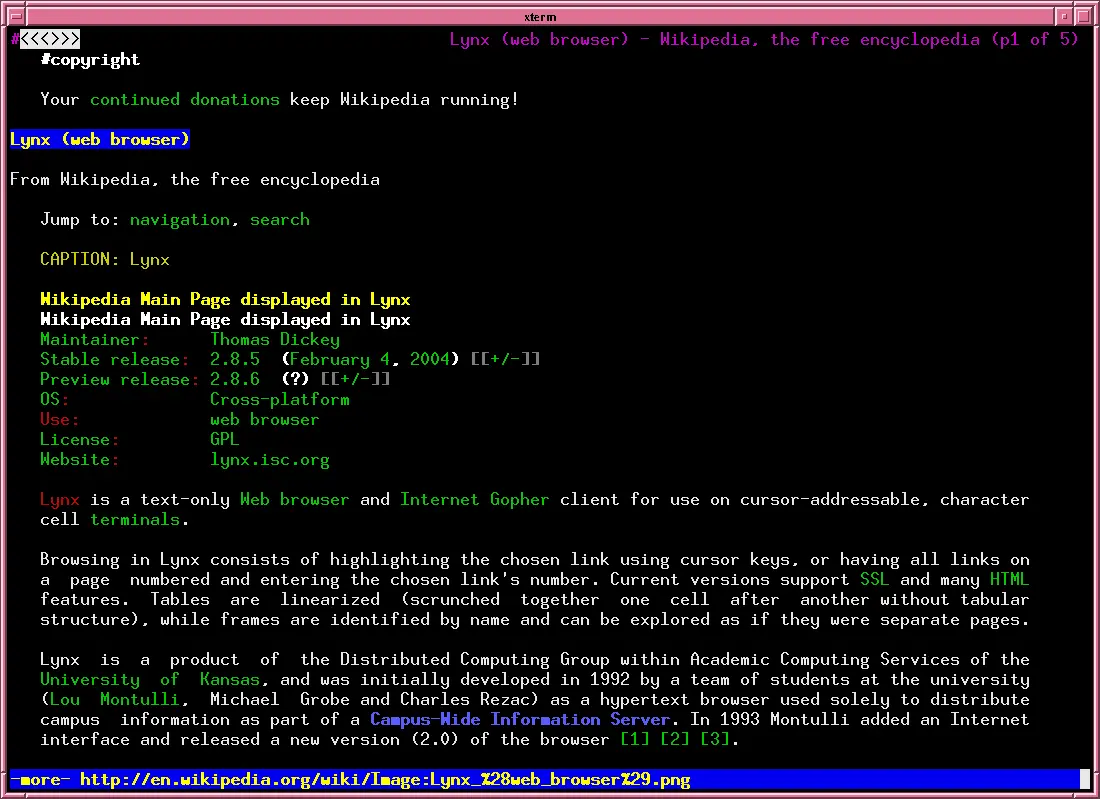This screenshot has width=1100, height=799.
Task: Follow the "lynx.isc.org" website link
Action: pyautogui.click(x=270, y=459)
